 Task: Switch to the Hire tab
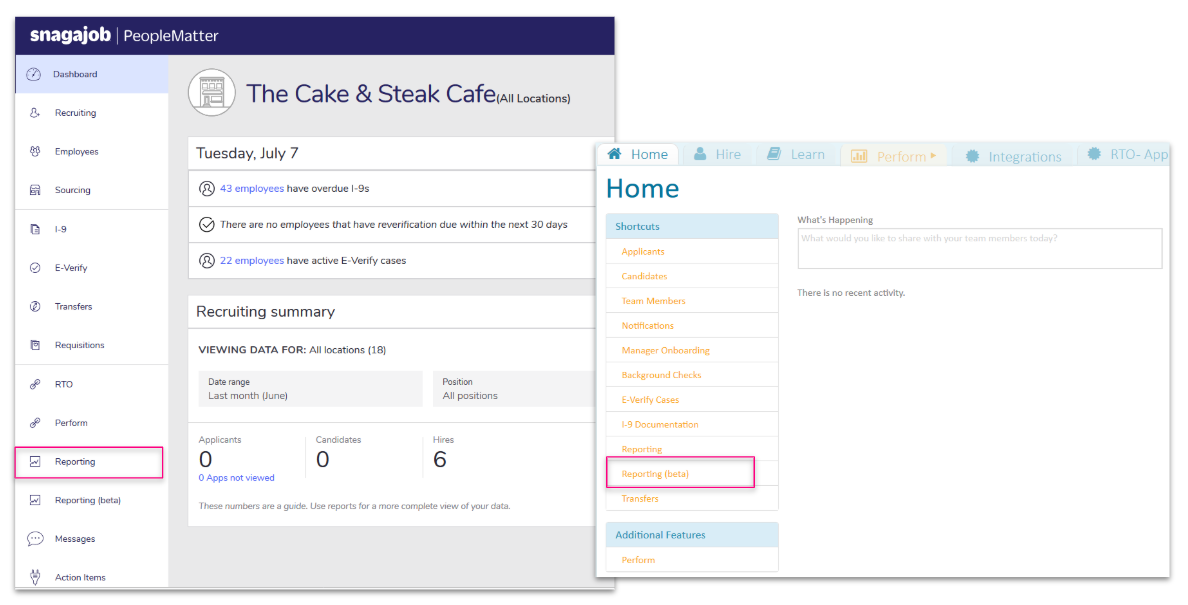click(717, 154)
